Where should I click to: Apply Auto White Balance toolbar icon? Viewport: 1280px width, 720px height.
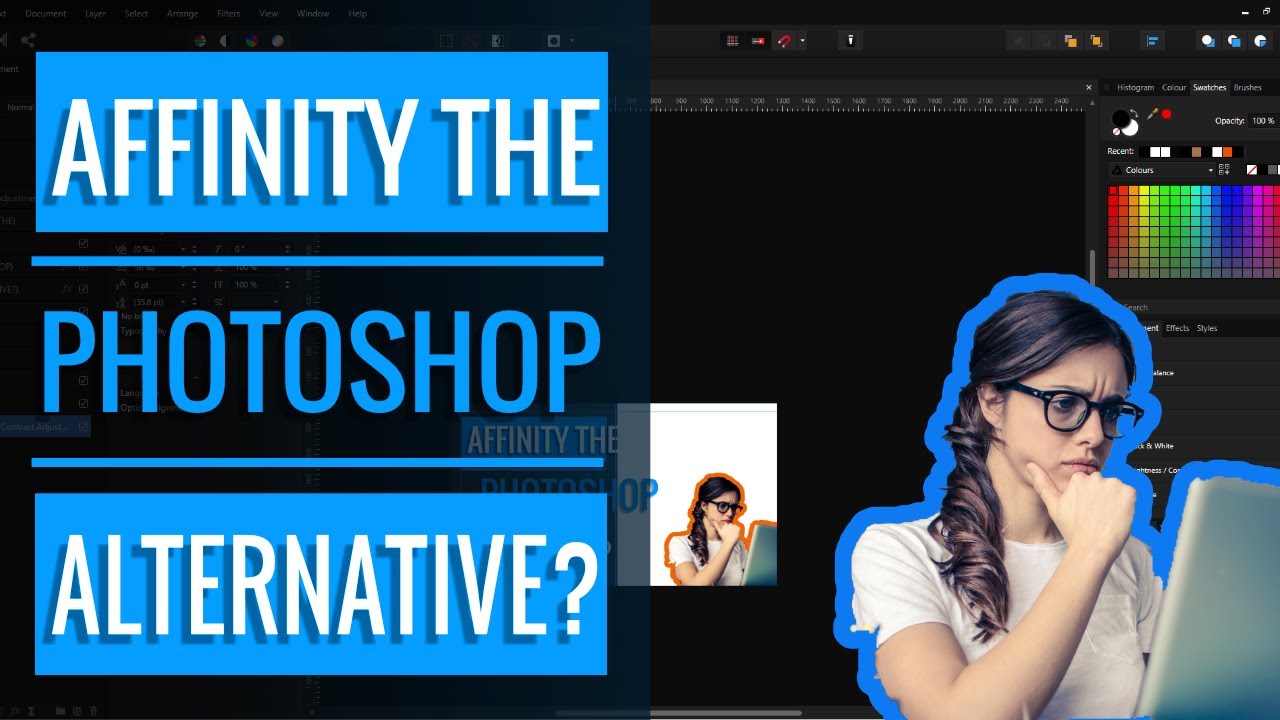(x=277, y=41)
